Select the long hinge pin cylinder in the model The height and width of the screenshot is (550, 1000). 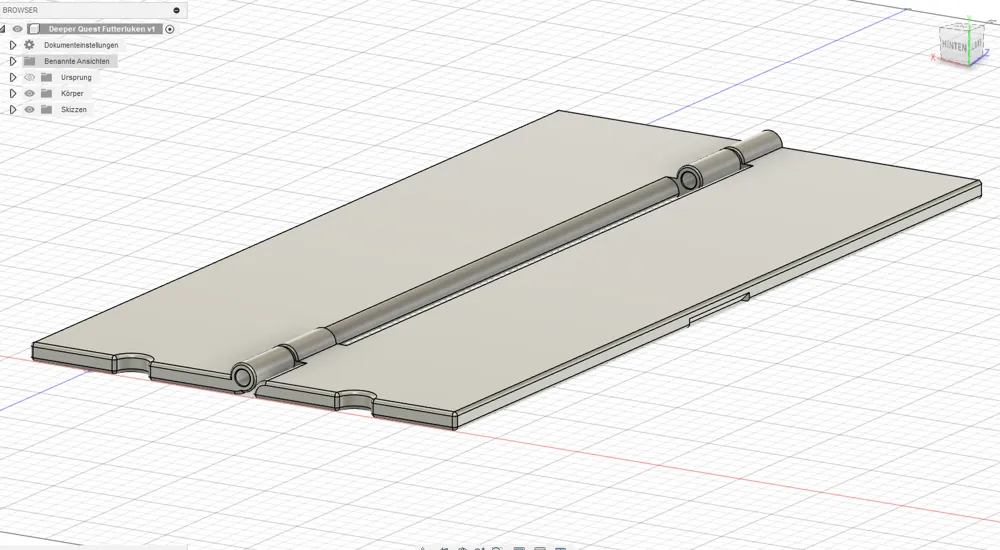(x=504, y=255)
